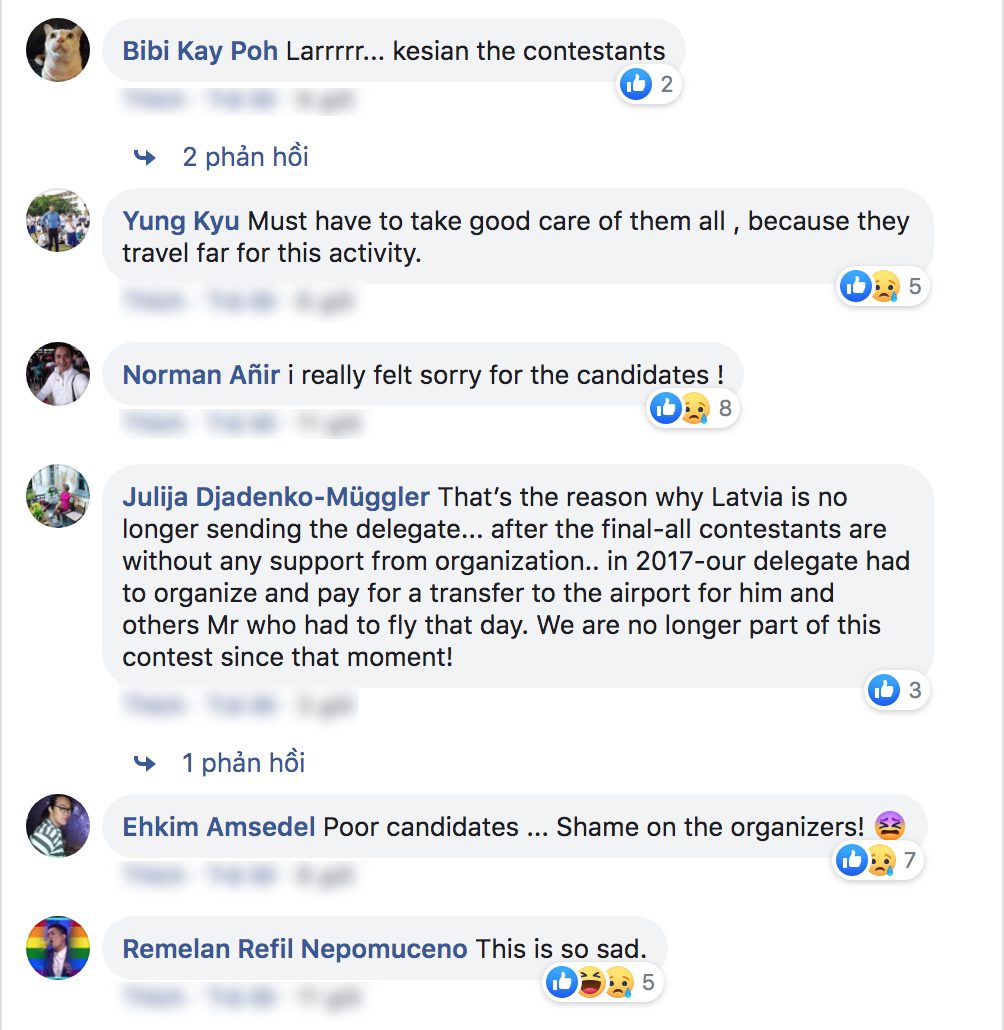Image resolution: width=1004 pixels, height=1030 pixels.
Task: Open Bibi Kay Poh's profile name link
Action: tap(200, 51)
